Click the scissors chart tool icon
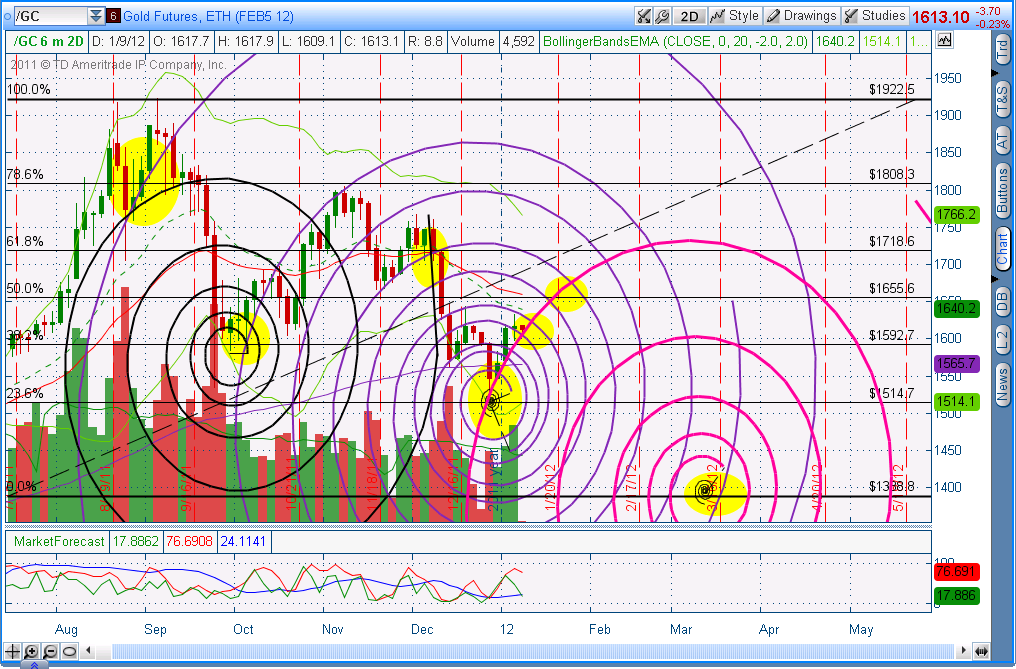1016x669 pixels. (643, 16)
